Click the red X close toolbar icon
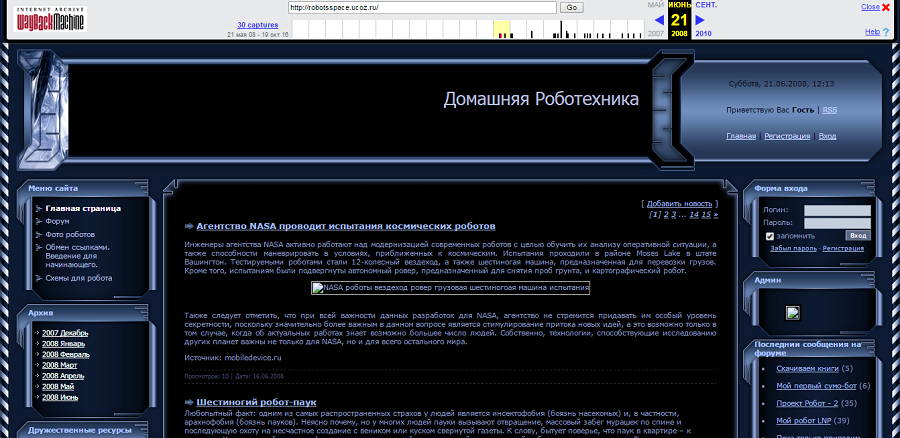Screen dimensions: 900x438 [886, 7]
